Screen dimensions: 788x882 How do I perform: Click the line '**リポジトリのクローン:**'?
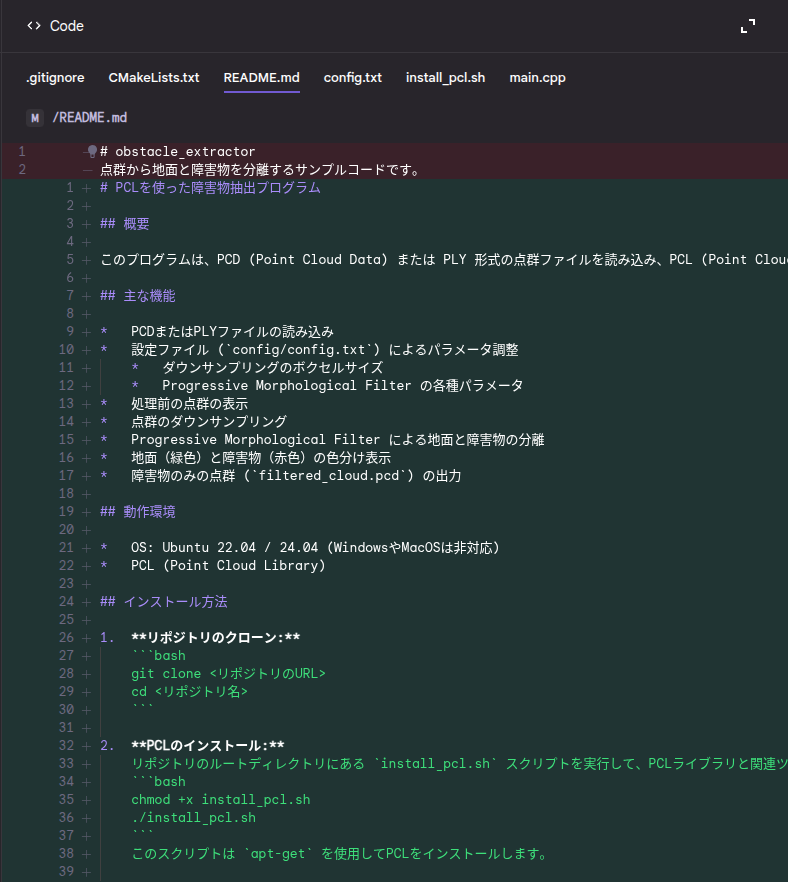click(215, 638)
